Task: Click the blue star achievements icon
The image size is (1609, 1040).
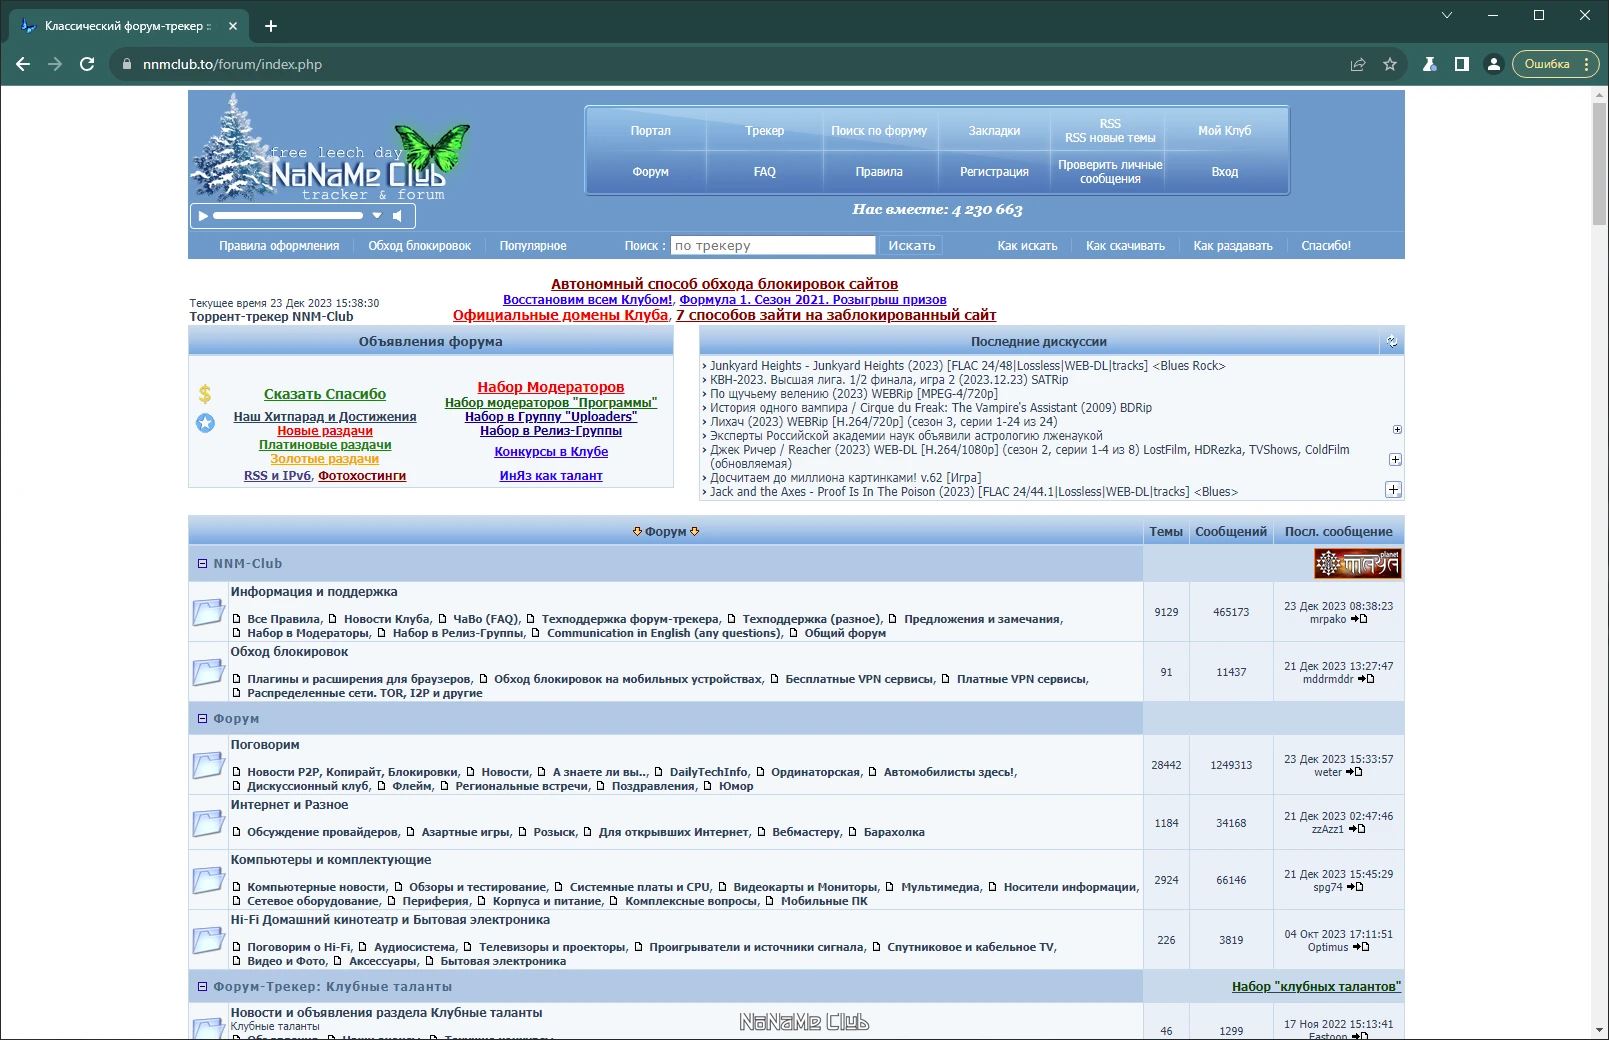Action: (x=205, y=423)
